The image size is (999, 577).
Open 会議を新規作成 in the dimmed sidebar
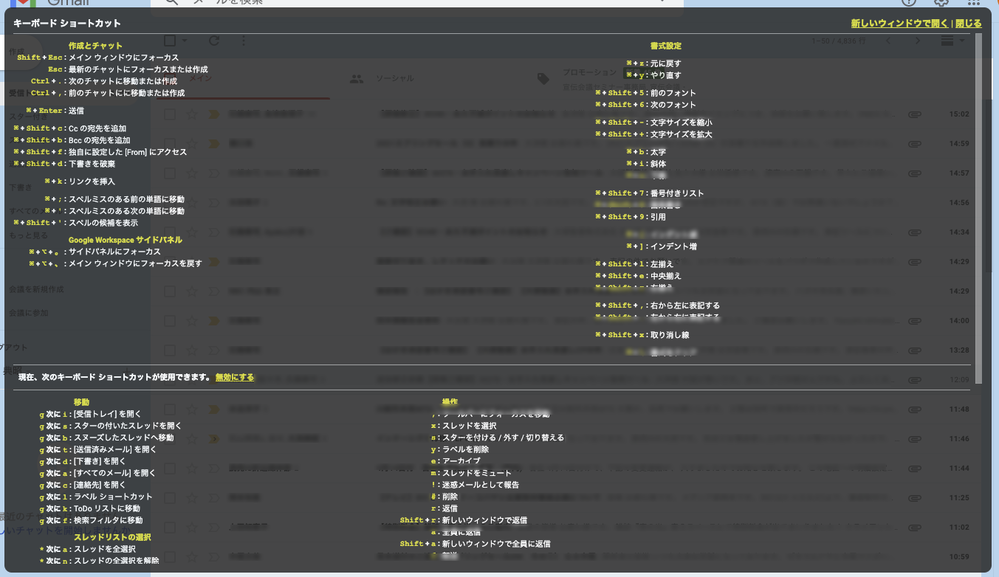(36, 289)
